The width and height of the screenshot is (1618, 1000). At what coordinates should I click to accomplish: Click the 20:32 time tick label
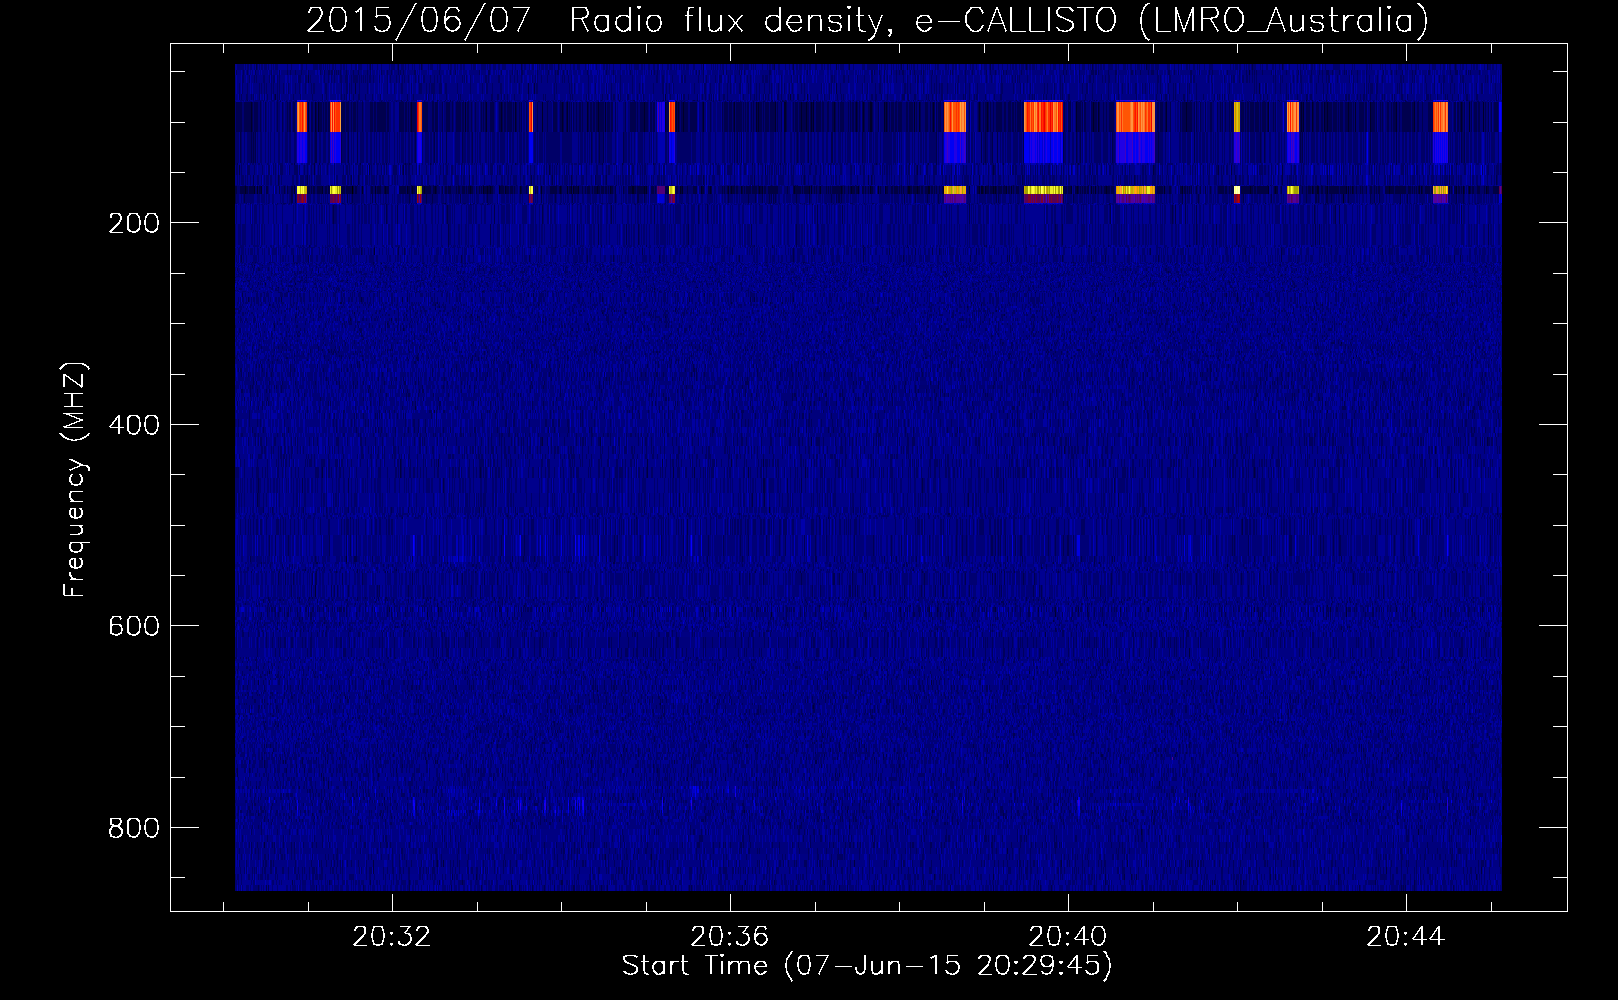392,936
